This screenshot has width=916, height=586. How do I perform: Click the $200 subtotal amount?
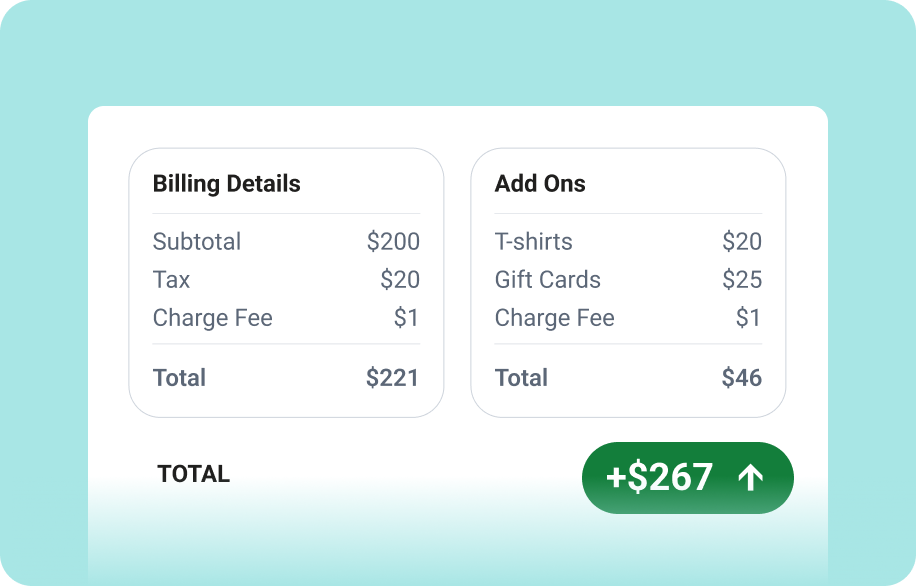pos(393,241)
